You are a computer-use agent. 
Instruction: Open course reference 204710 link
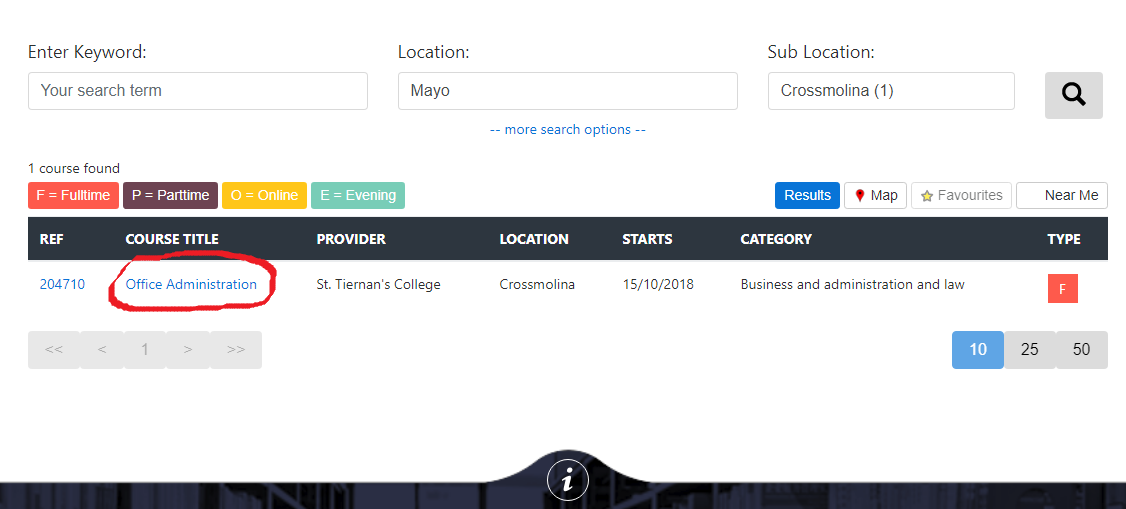coord(62,284)
